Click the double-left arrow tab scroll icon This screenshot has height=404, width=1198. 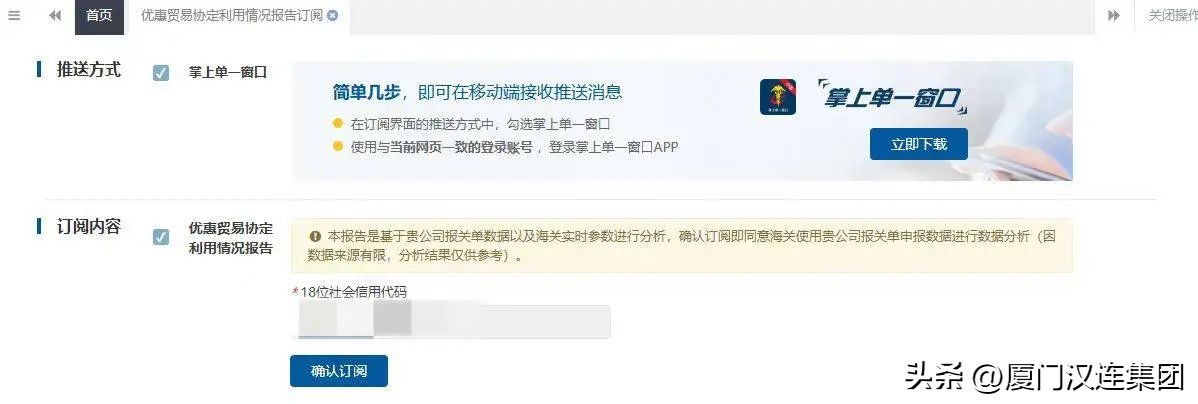[55, 15]
